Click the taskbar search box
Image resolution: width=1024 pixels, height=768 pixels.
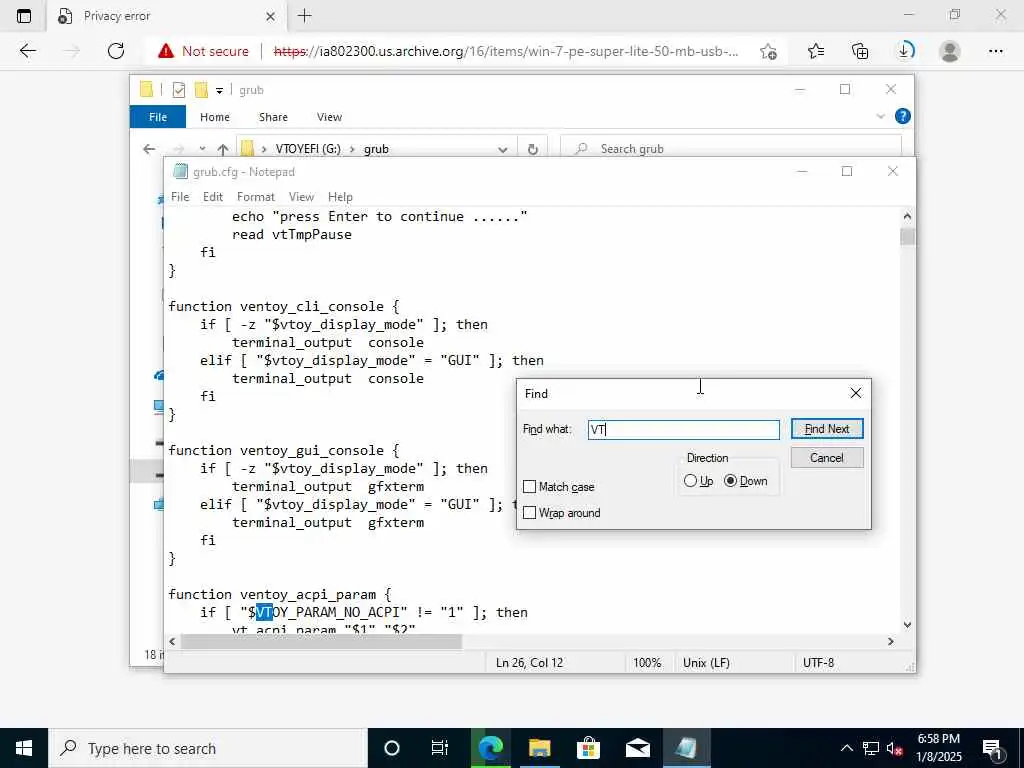[x=208, y=748]
